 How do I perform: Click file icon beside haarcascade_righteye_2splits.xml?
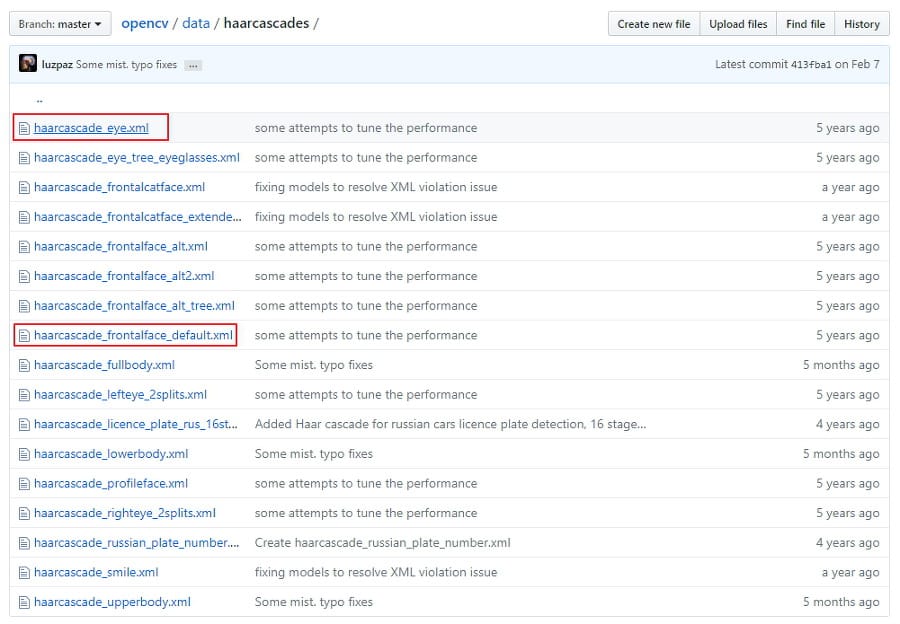point(24,514)
